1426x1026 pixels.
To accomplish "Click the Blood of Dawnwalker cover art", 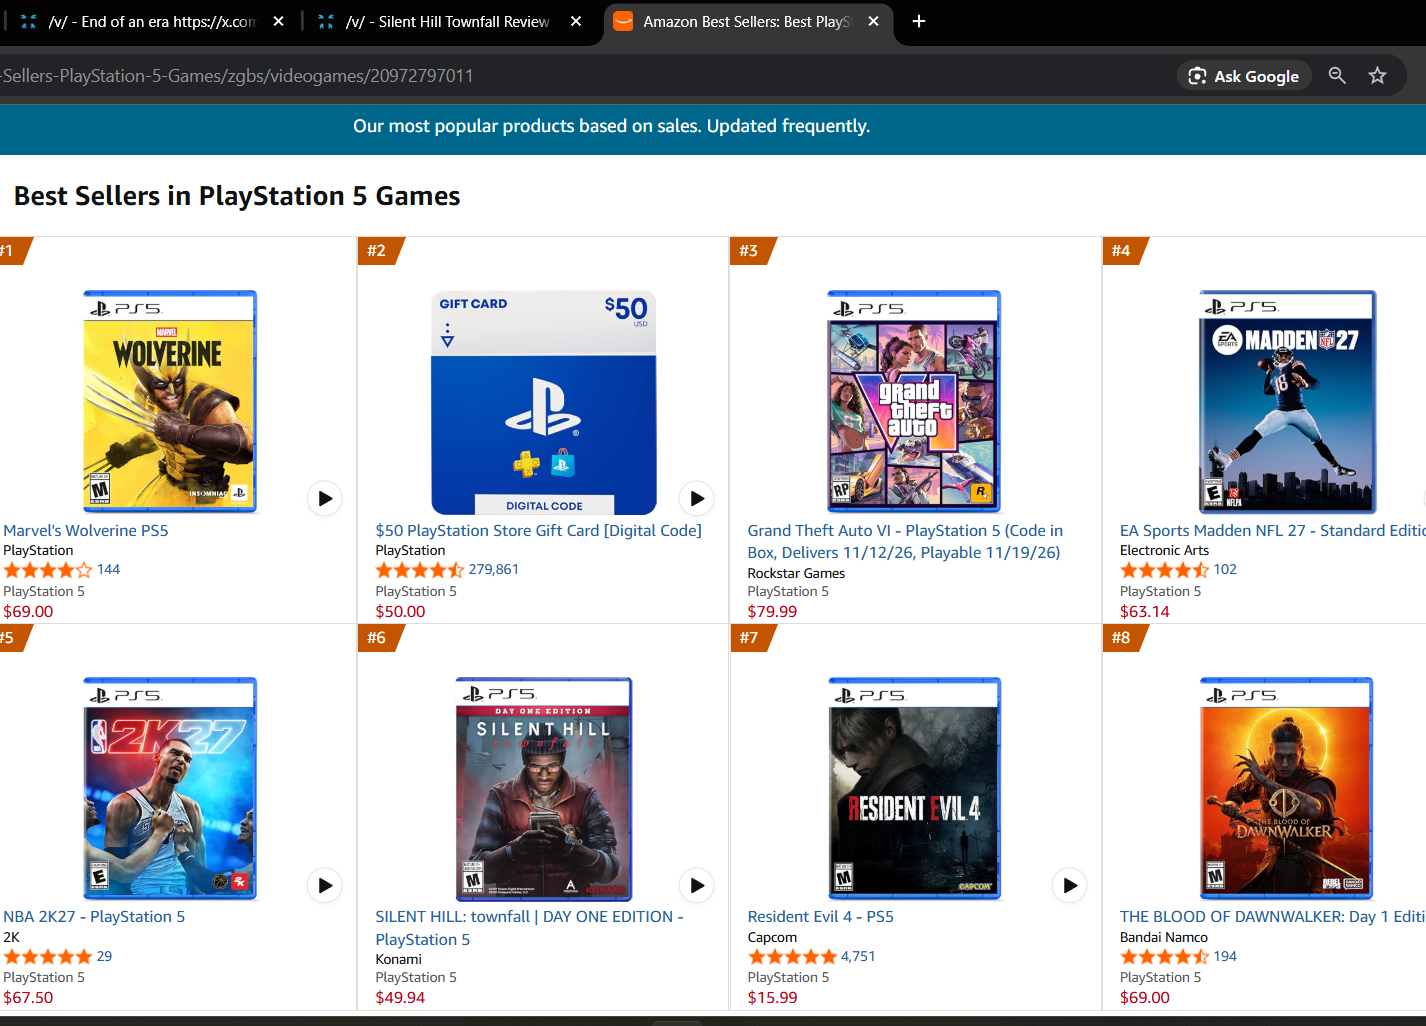I will coord(1286,788).
